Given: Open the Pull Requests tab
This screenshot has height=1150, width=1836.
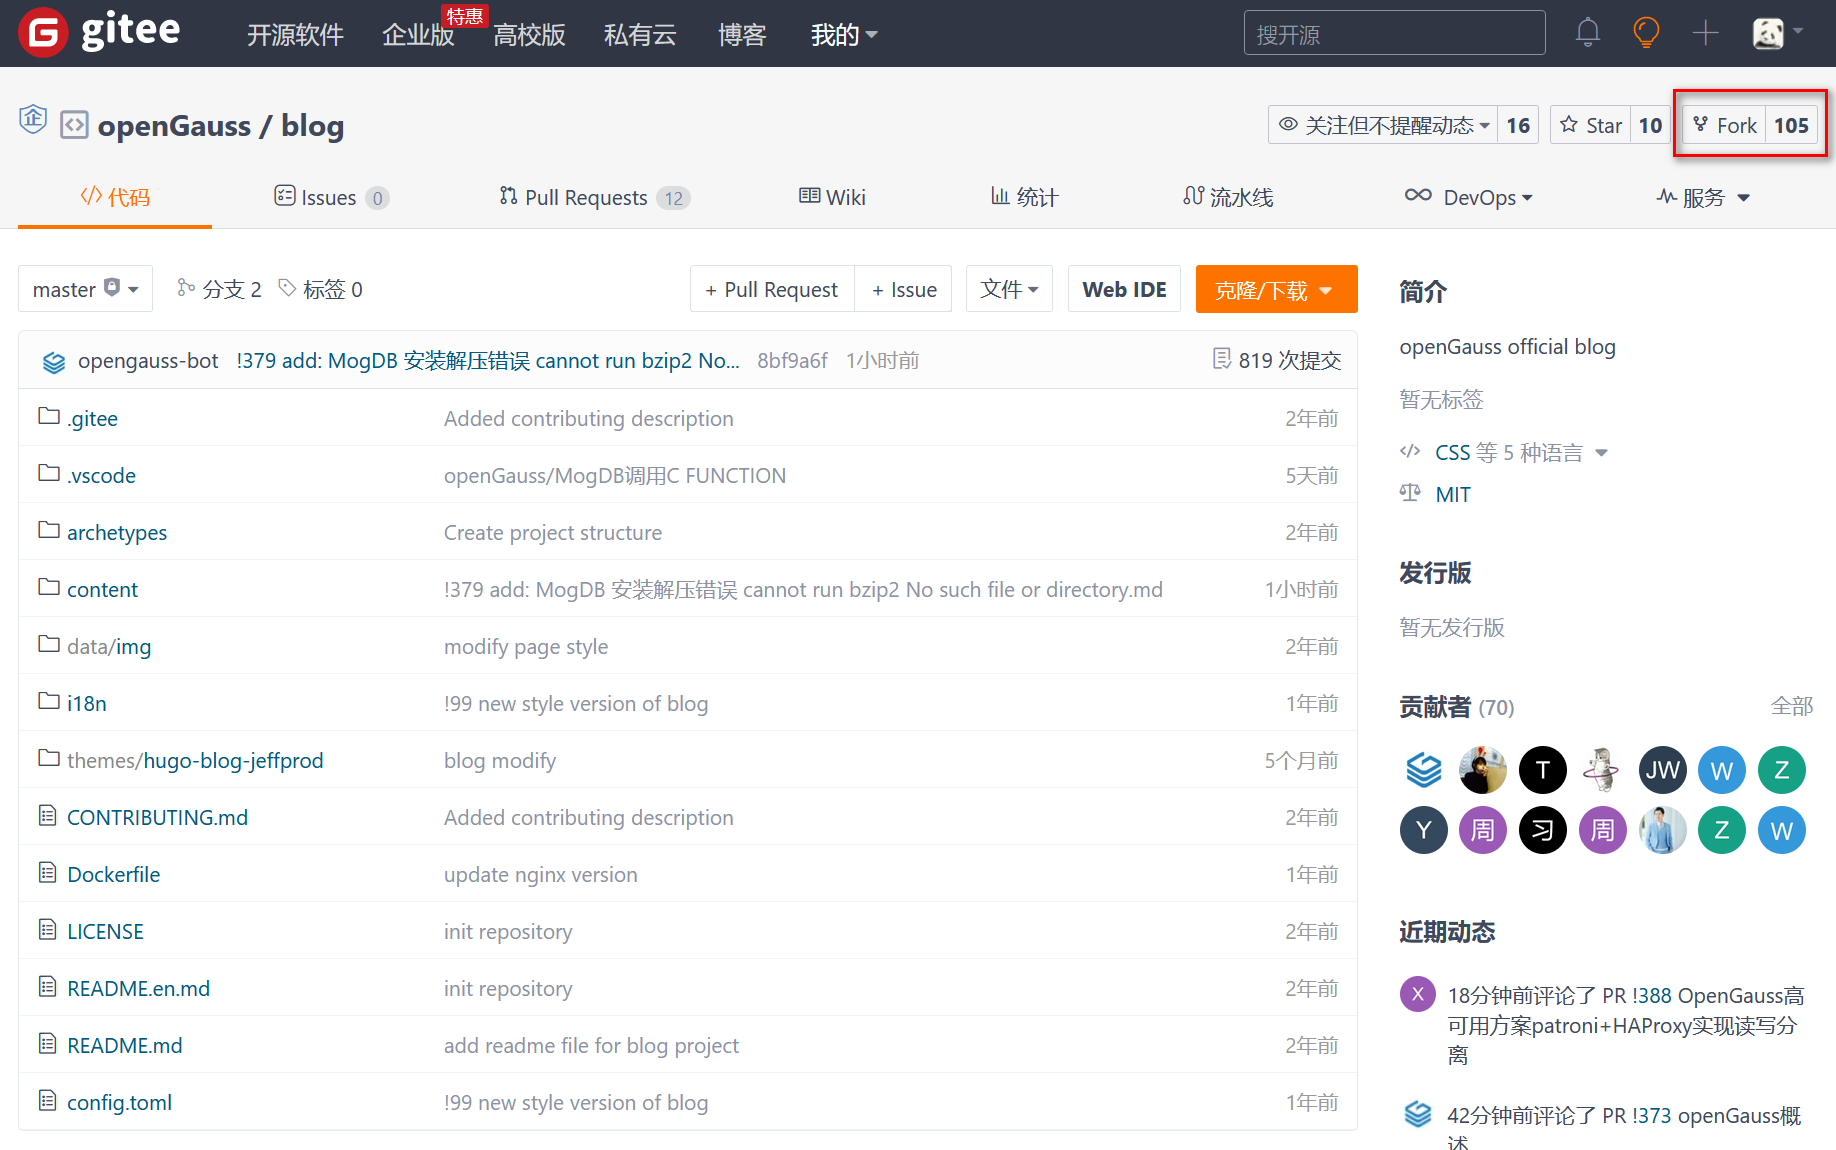Looking at the screenshot, I should coord(595,197).
